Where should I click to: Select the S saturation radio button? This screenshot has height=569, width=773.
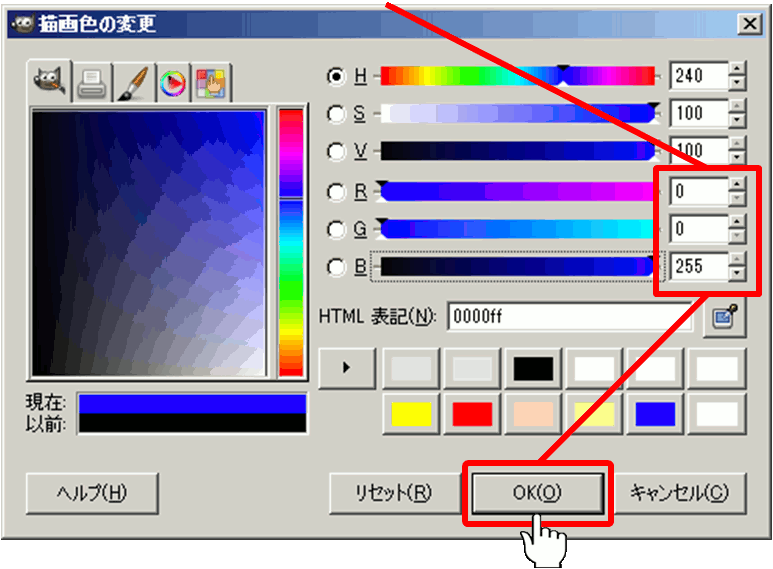(336, 114)
